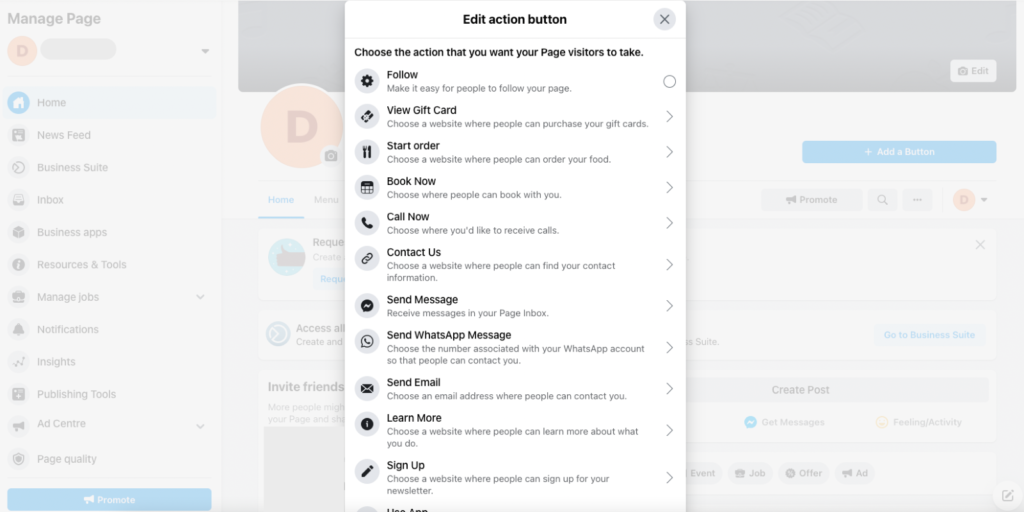Expand Ad Centre sidebar section

click(x=200, y=426)
